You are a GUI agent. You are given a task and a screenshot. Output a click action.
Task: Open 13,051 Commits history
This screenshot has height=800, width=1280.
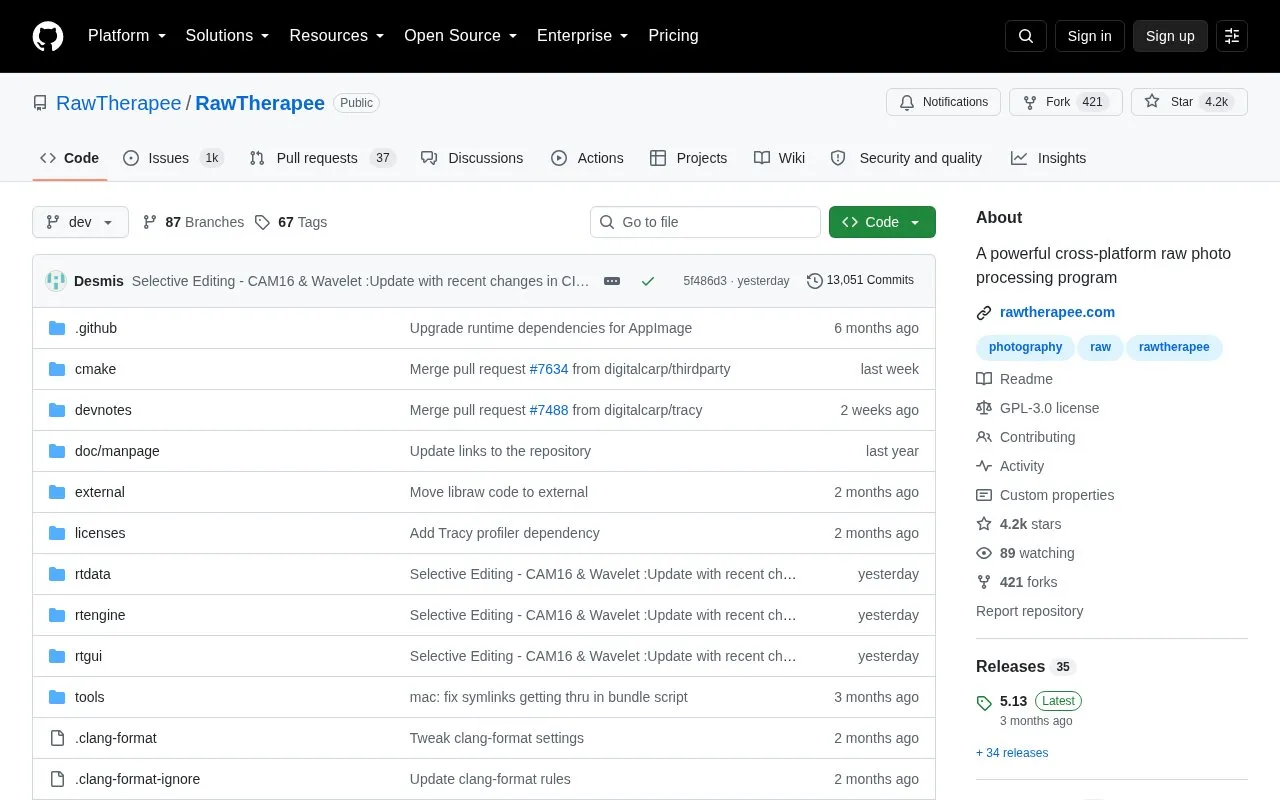pyautogui.click(x=860, y=281)
